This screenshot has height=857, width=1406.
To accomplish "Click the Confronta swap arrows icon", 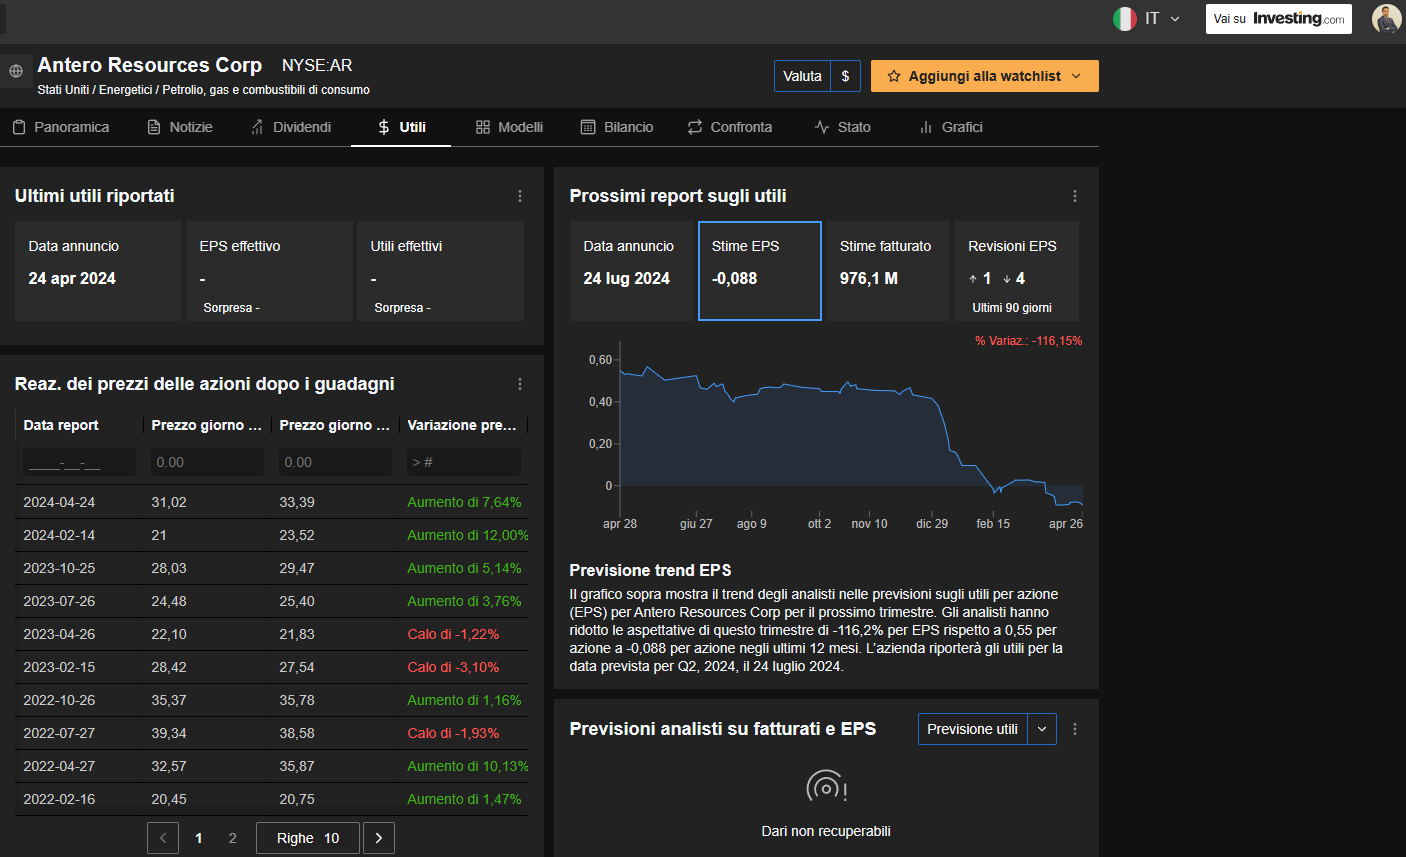I will (x=695, y=127).
